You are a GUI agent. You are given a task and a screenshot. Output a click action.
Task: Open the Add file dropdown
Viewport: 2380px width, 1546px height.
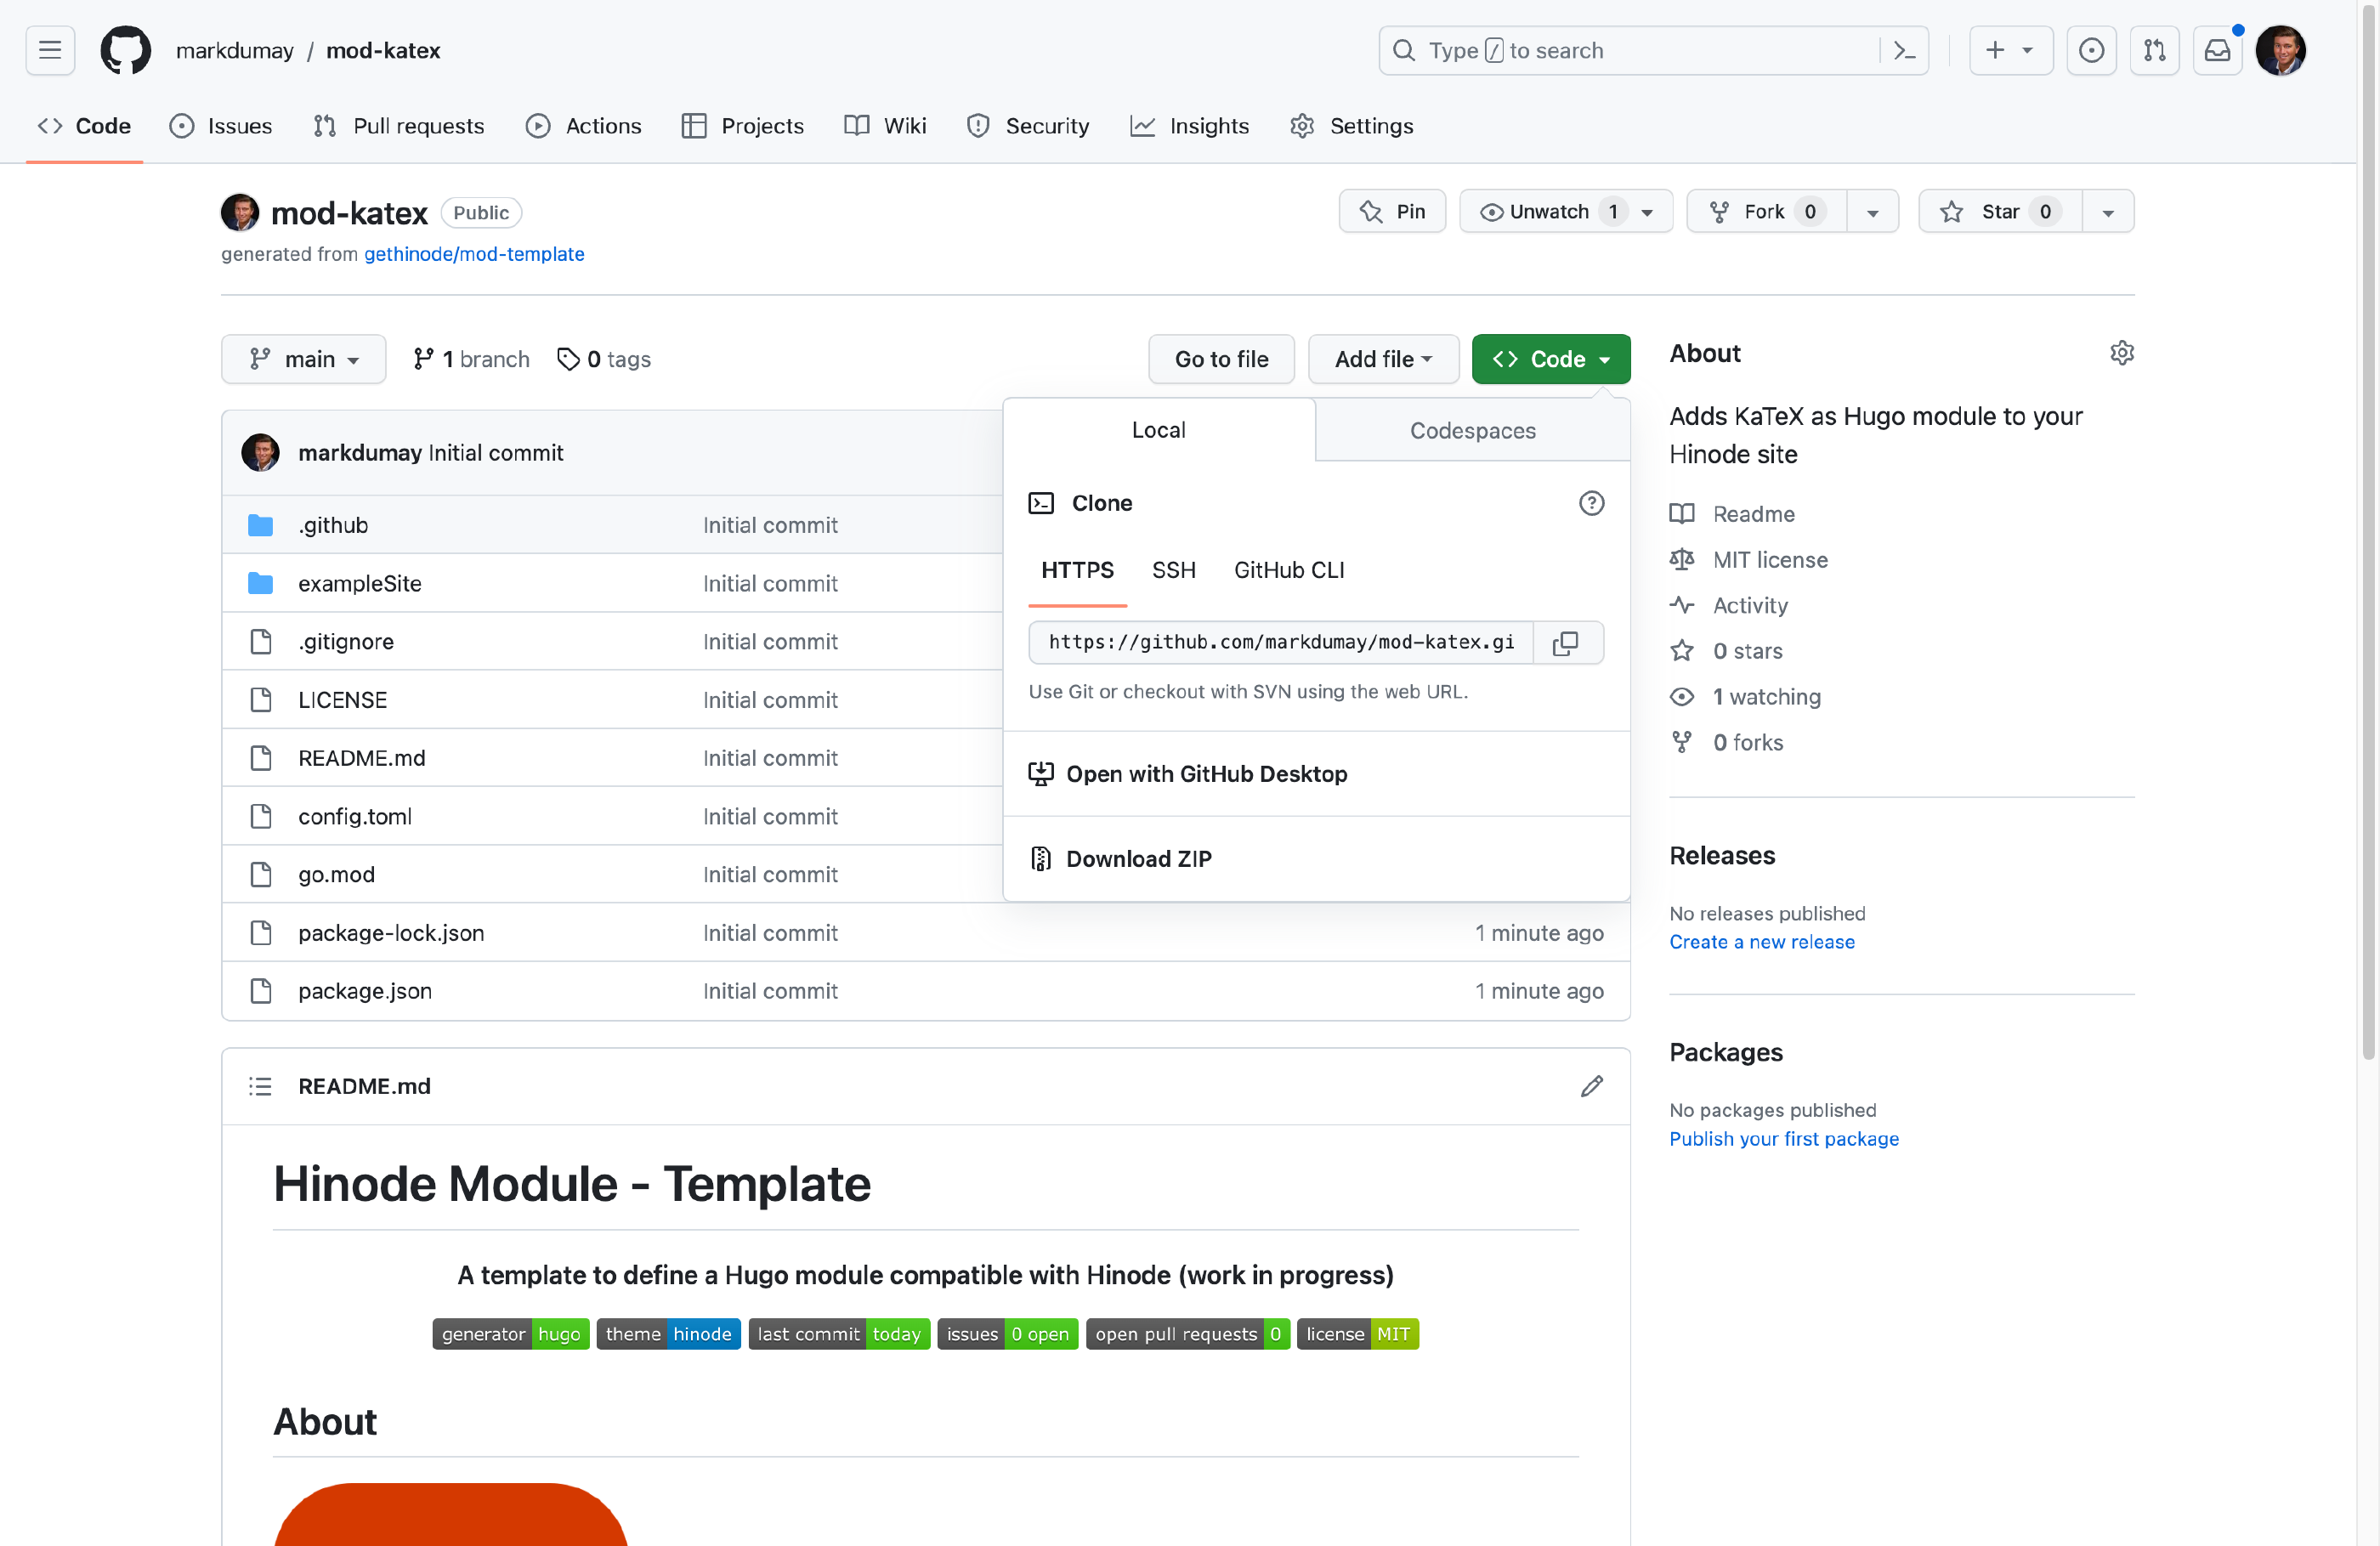tap(1383, 359)
